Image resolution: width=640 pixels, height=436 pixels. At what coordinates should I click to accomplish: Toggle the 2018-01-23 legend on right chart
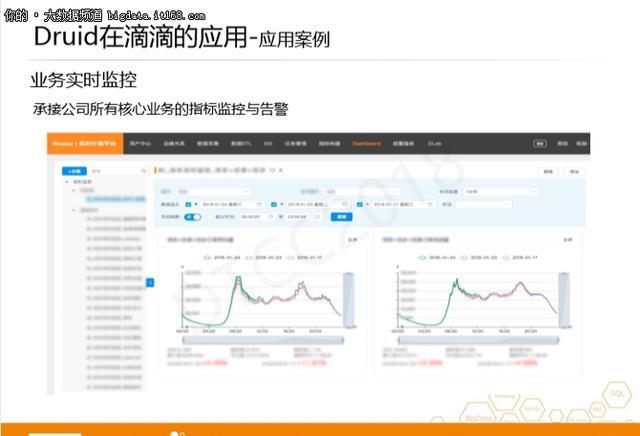point(479,258)
